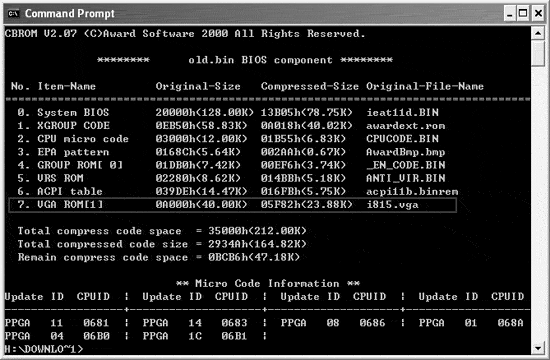
Task: Click the 13B05h(78.75K) compressed size value
Action: (307, 113)
